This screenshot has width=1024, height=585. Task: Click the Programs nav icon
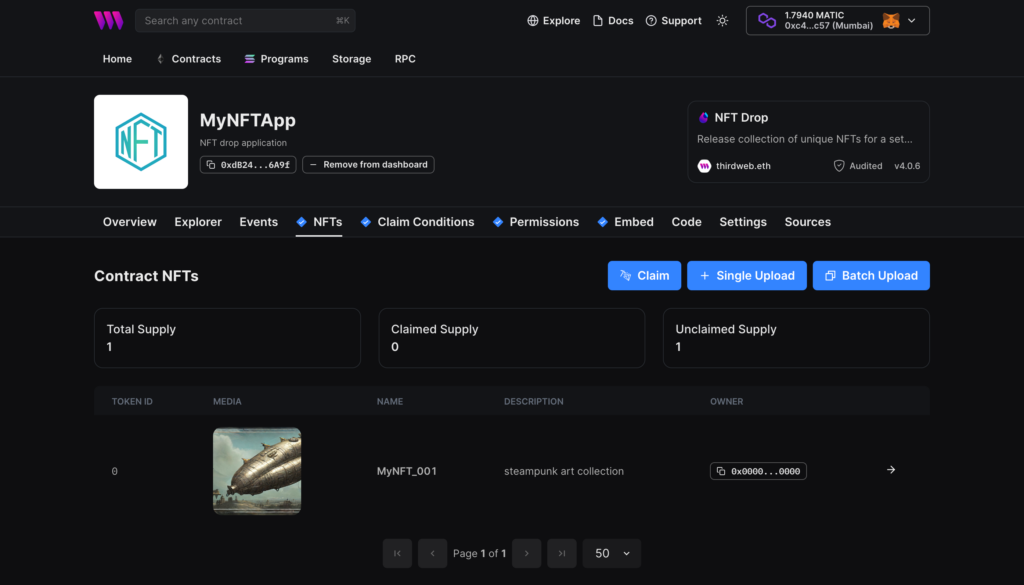[x=249, y=59]
